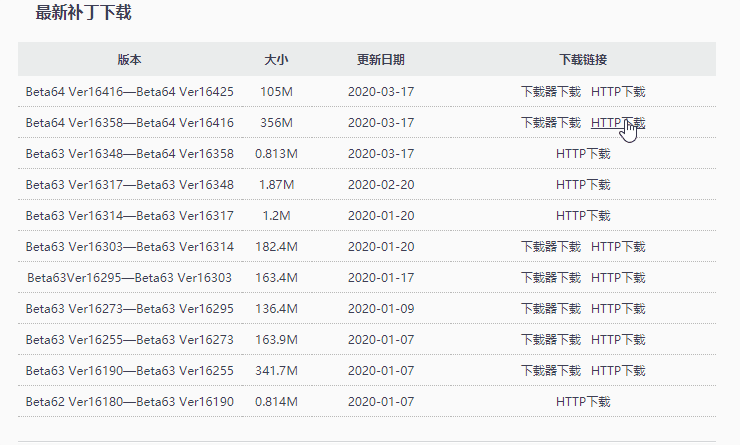Click 下载器下载 for the 136.4M patch
This screenshot has height=445, width=740.
tap(550, 309)
